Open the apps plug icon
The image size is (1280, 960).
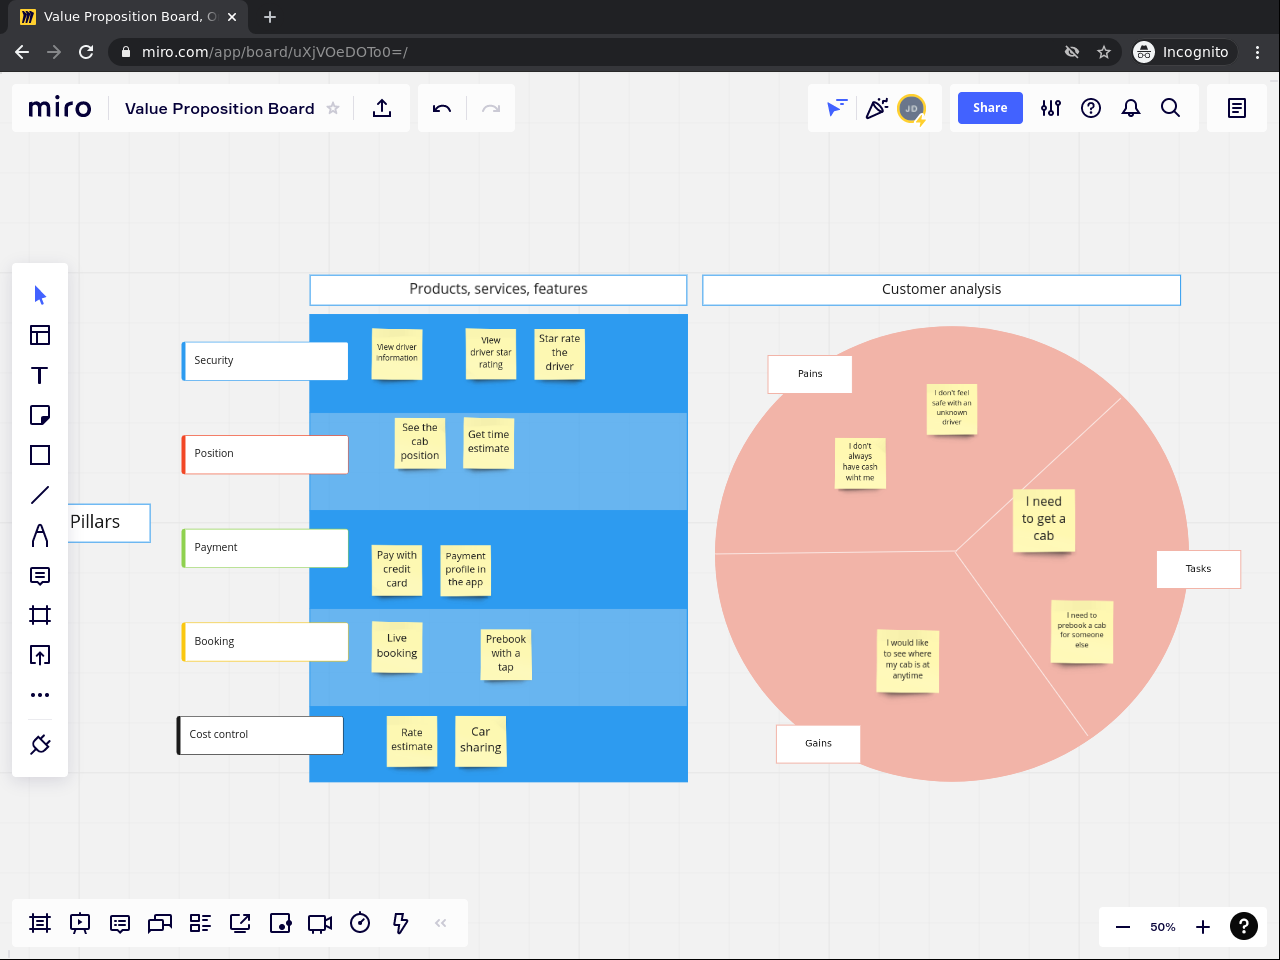click(40, 745)
